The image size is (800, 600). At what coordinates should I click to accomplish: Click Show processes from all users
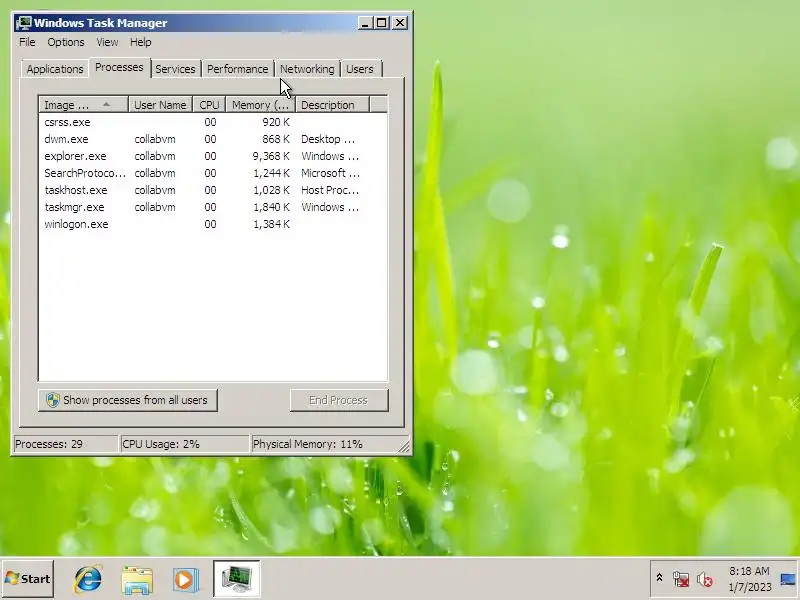(x=128, y=400)
